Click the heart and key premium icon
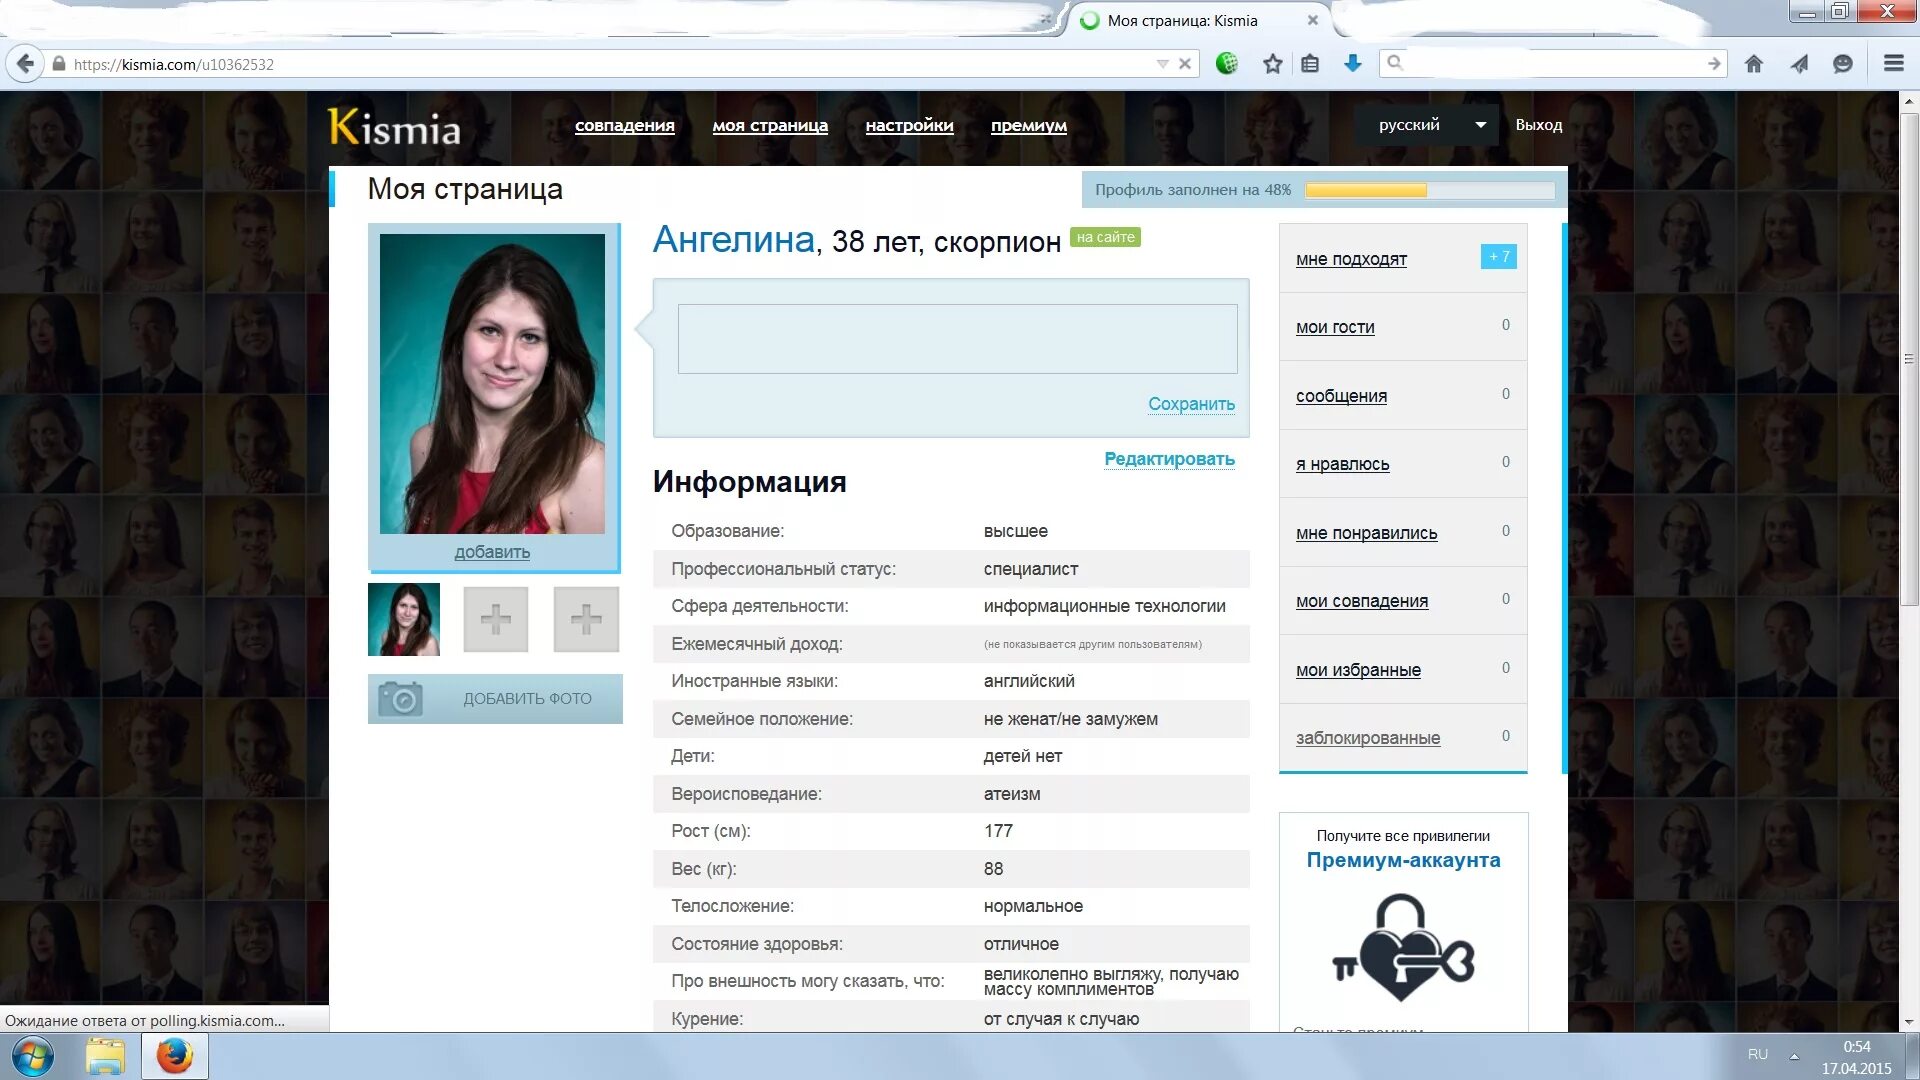Image resolution: width=1920 pixels, height=1080 pixels. click(1403, 947)
